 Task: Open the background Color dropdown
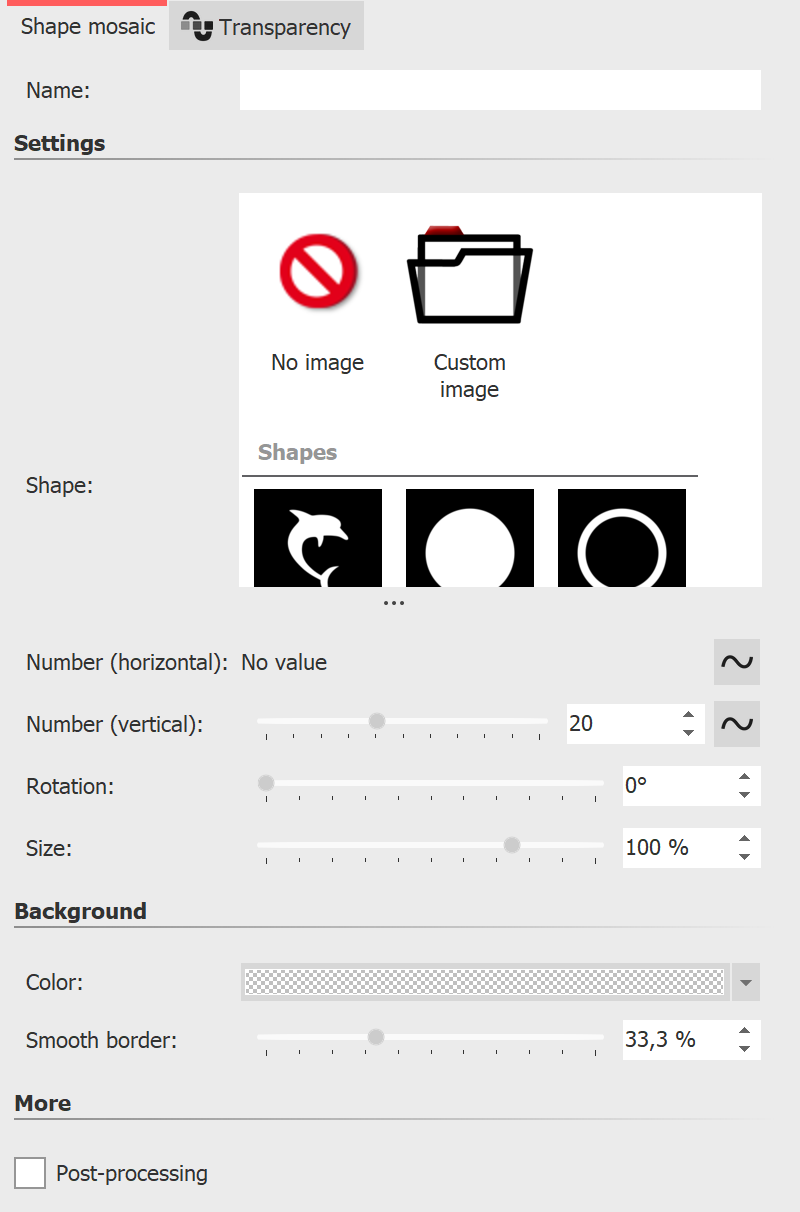[745, 982]
